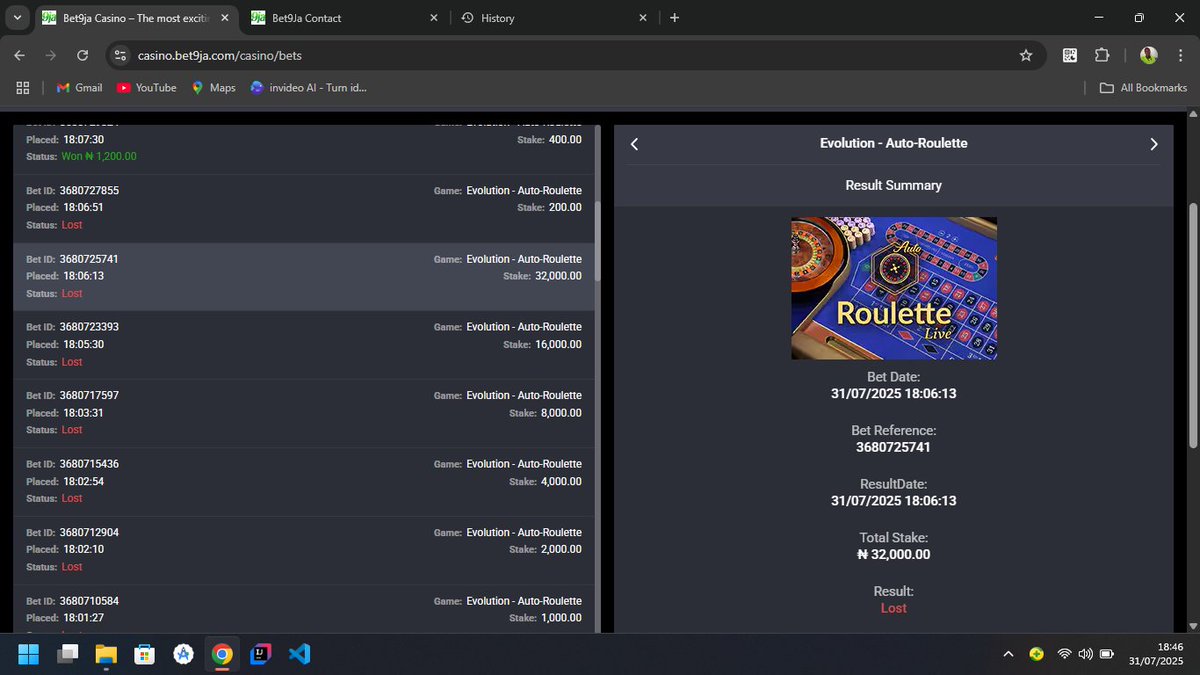
Task: Close the Bet9ja Casino tab
Action: click(225, 18)
